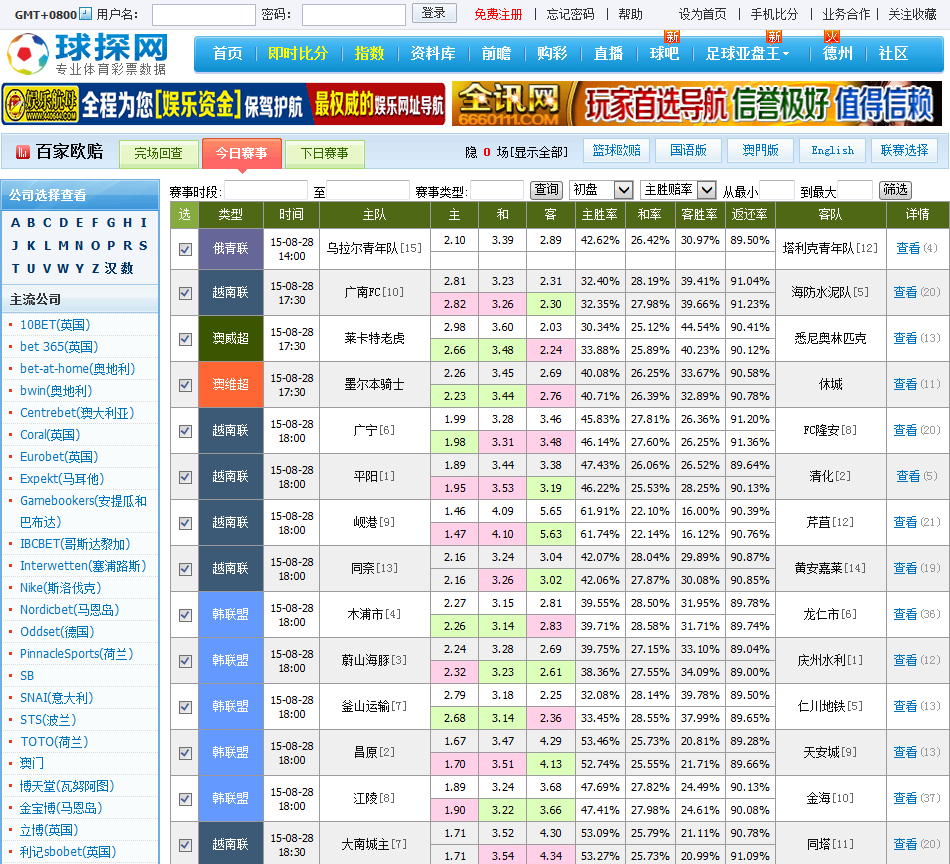The height and width of the screenshot is (864, 950).
Task: Click the 主胜率 column header
Action: (600, 214)
